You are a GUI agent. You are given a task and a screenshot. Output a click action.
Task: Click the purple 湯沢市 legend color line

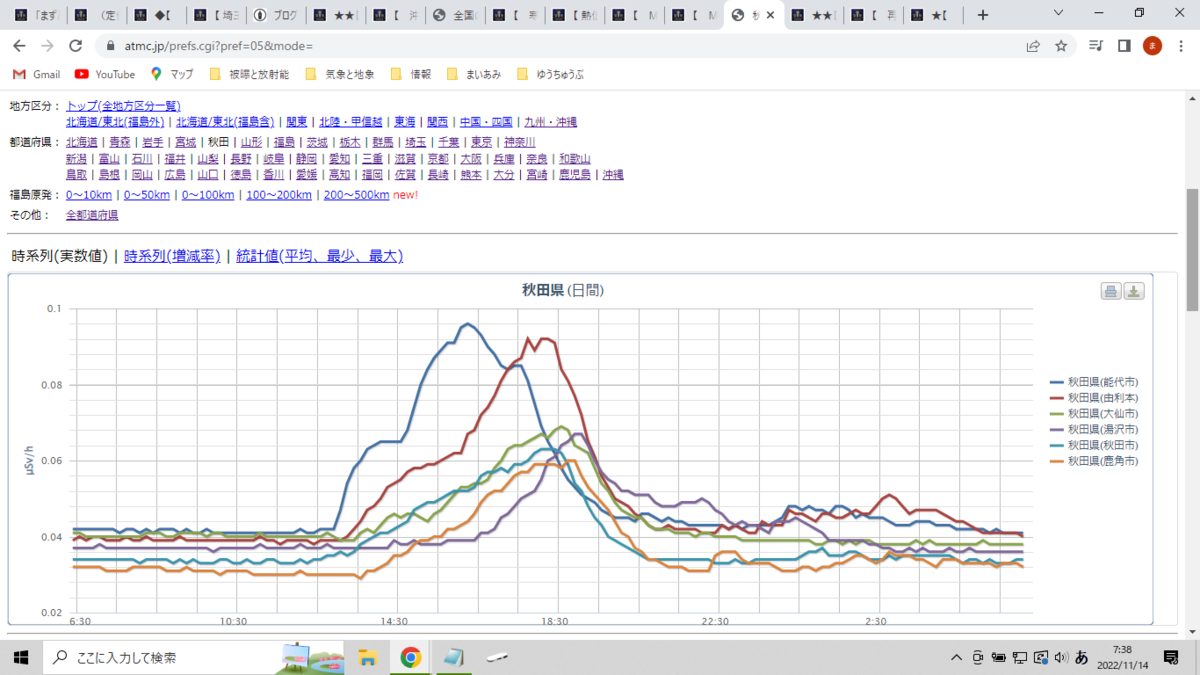(x=1056, y=430)
